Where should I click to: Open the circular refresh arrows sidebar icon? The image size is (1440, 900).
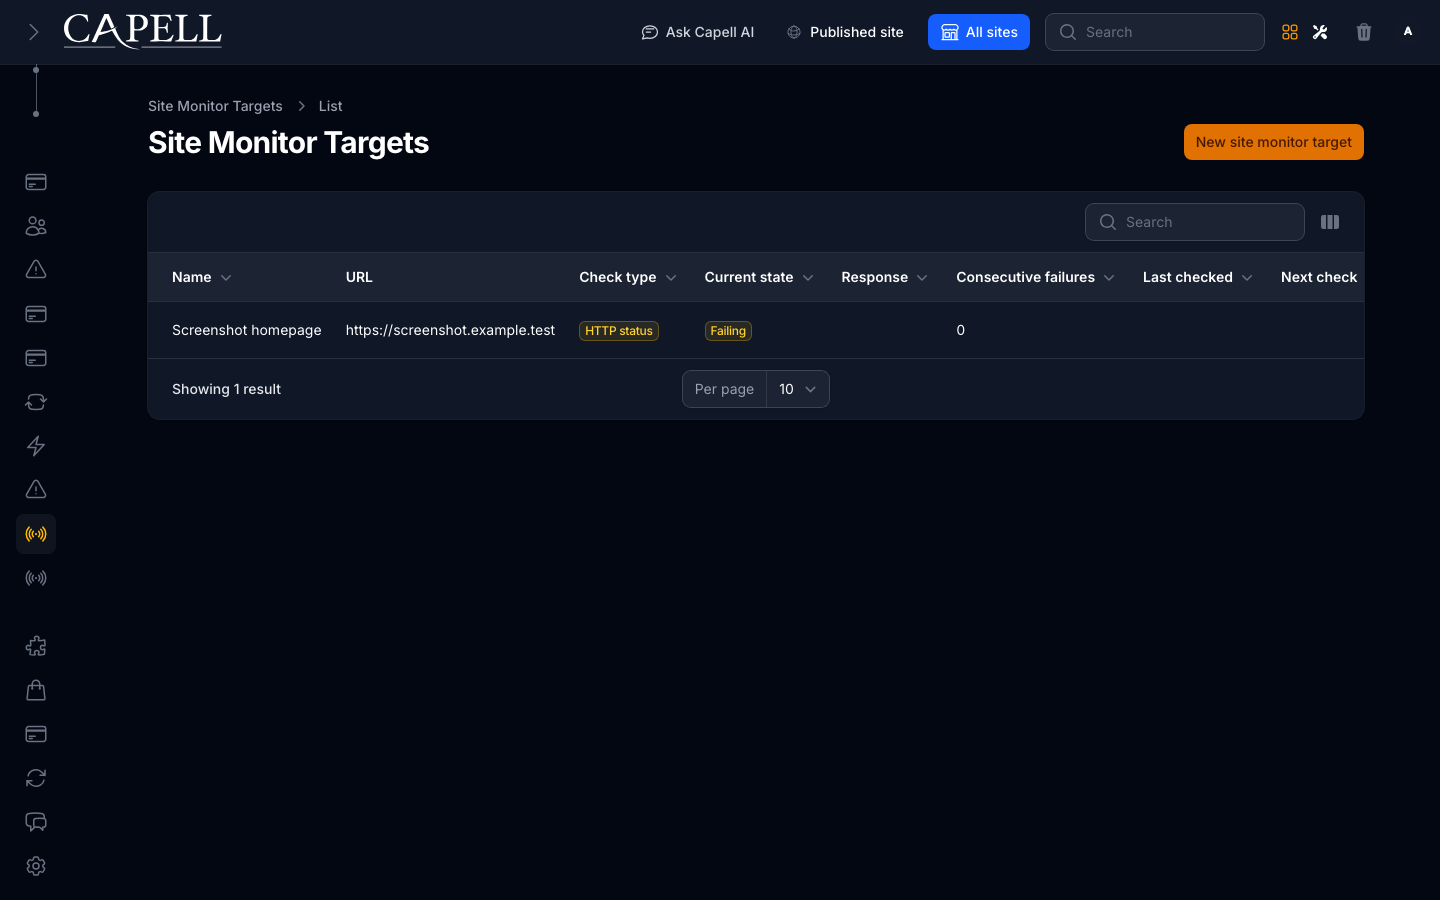pyautogui.click(x=36, y=778)
